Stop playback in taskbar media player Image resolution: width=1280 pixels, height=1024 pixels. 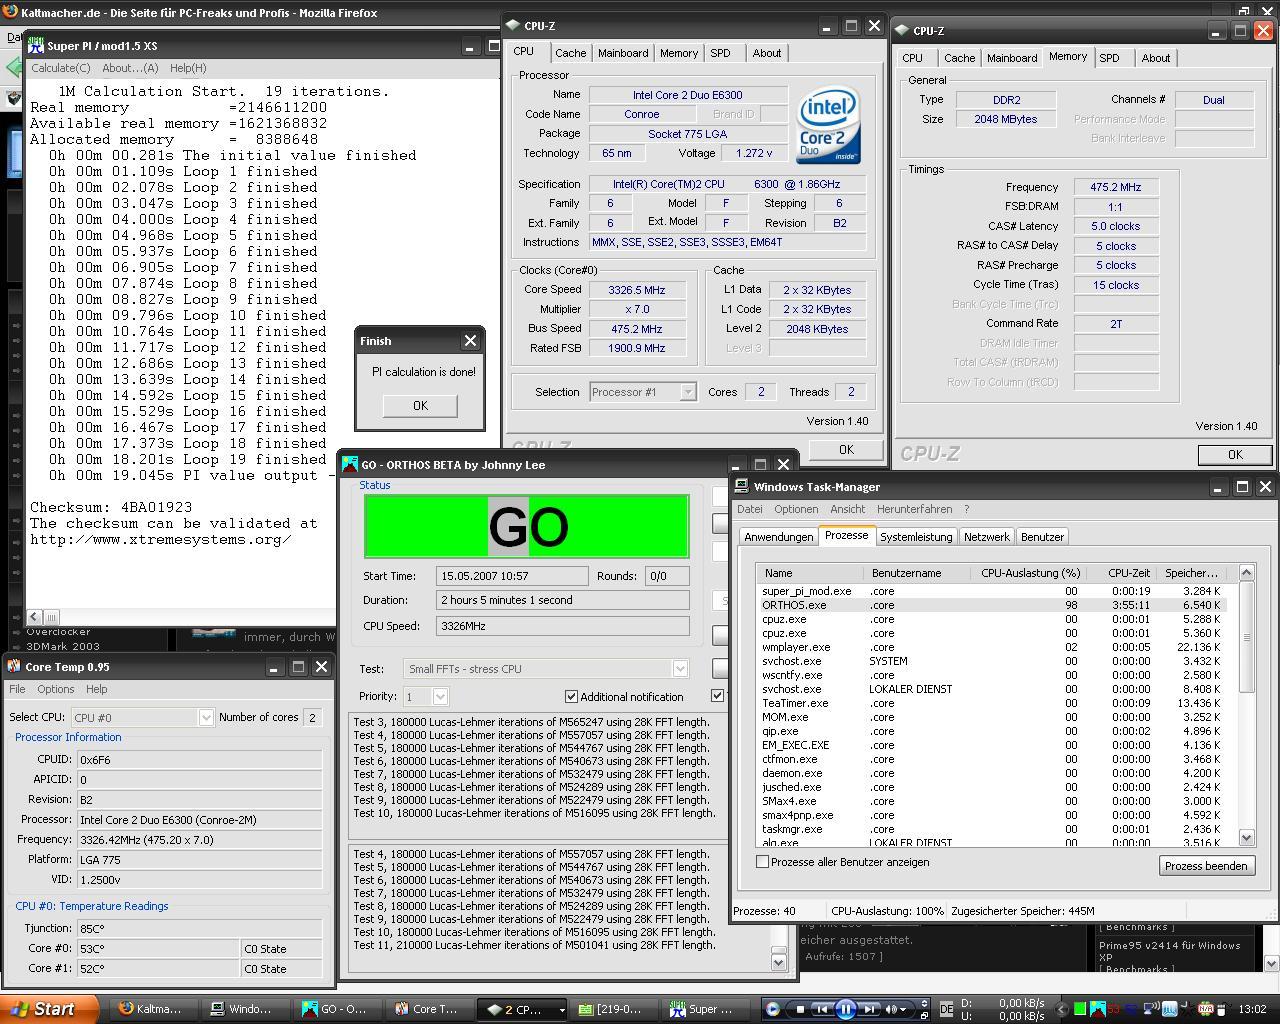point(800,1009)
